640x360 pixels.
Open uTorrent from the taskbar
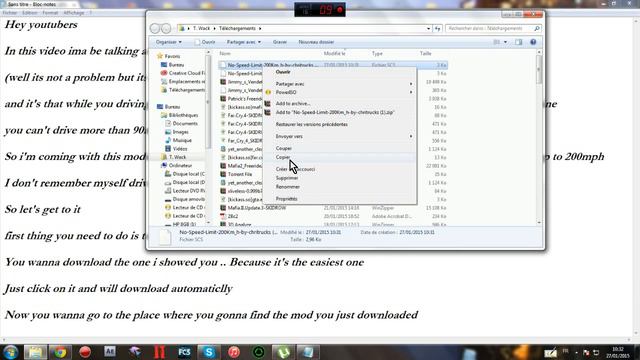tap(283, 352)
